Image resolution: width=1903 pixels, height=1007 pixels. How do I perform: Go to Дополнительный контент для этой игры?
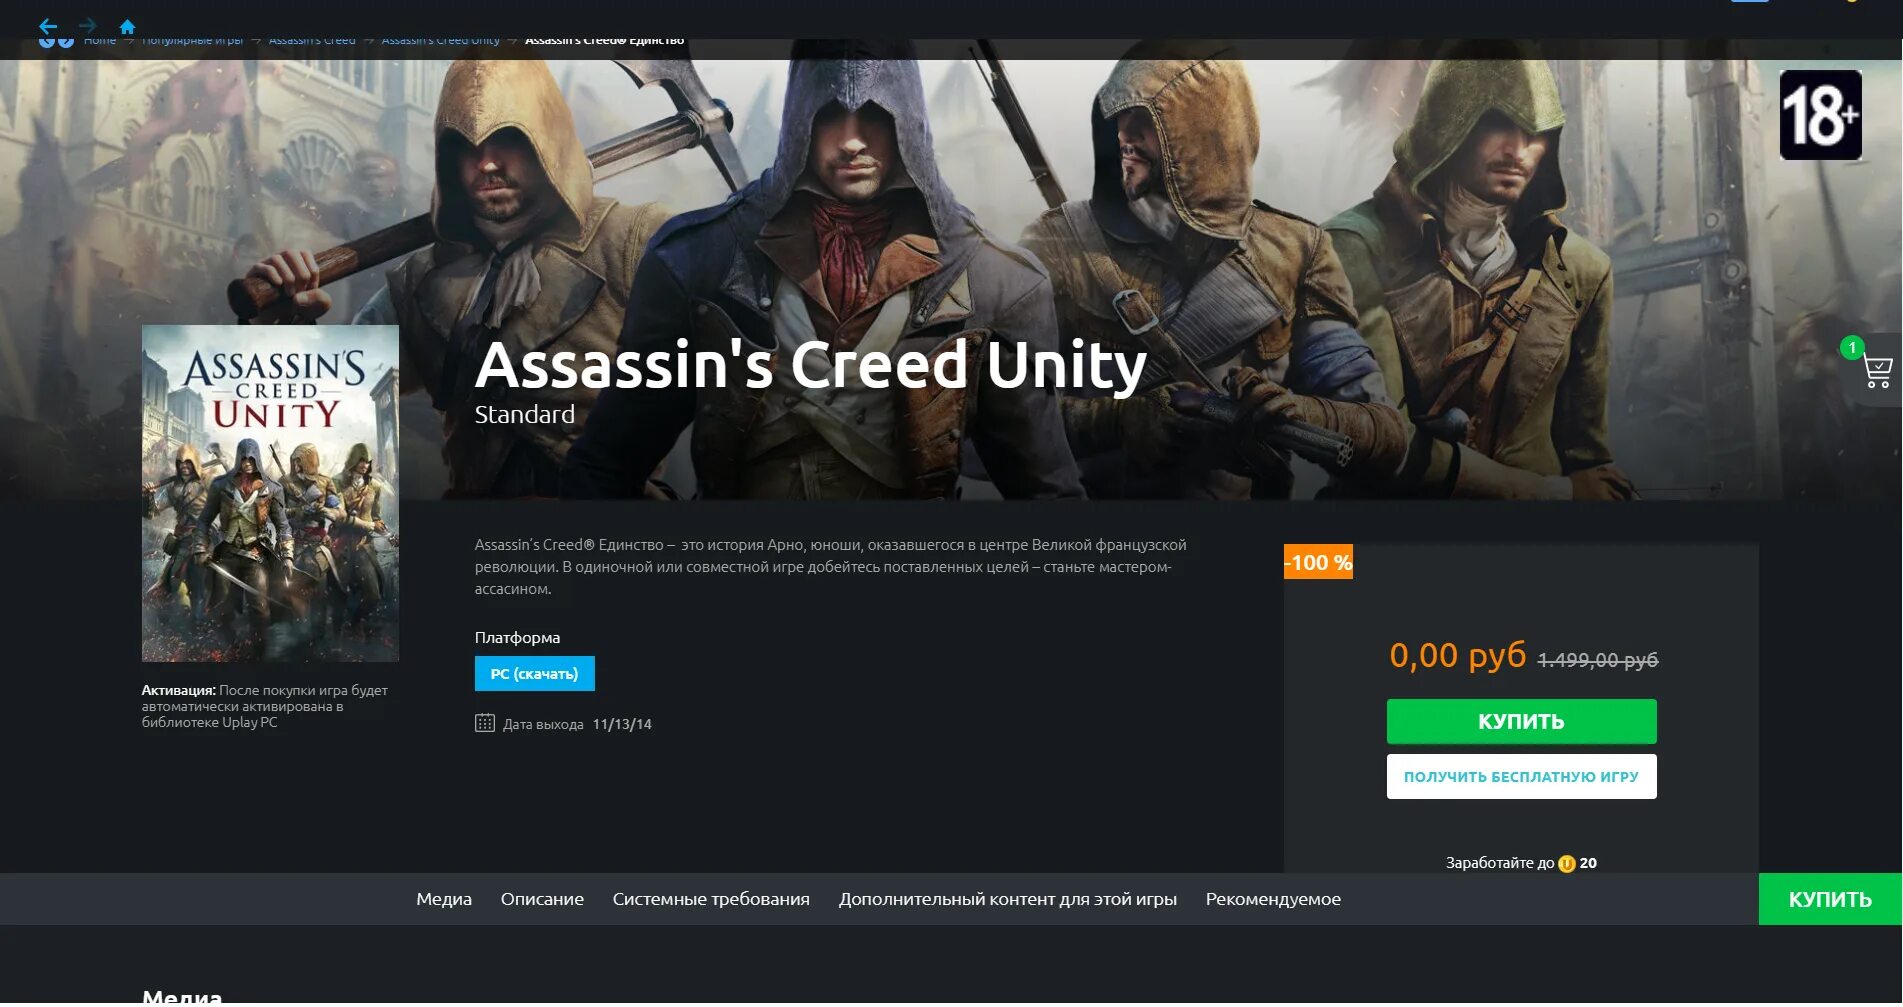[x=1008, y=899]
